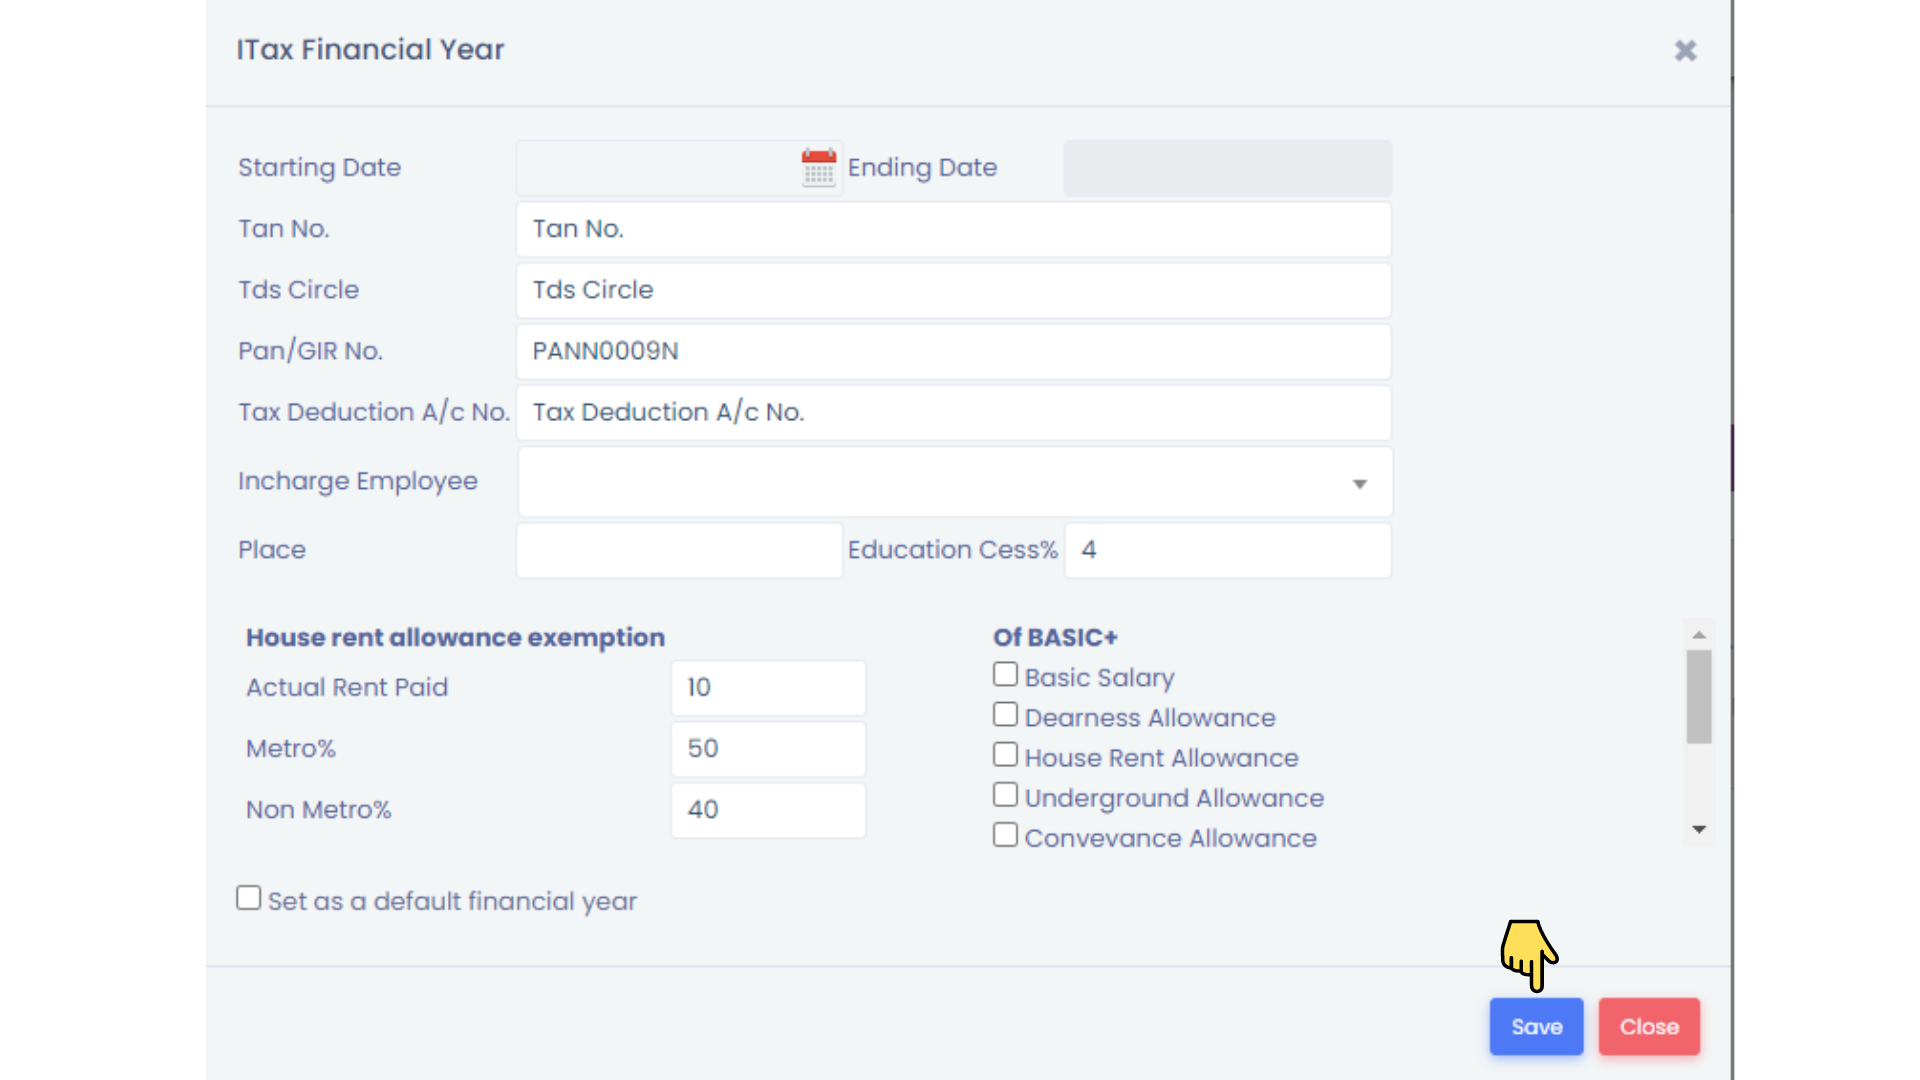Screen dimensions: 1920x1080
Task: Enable the Dearness Allowance checkbox
Action: click(1005, 715)
